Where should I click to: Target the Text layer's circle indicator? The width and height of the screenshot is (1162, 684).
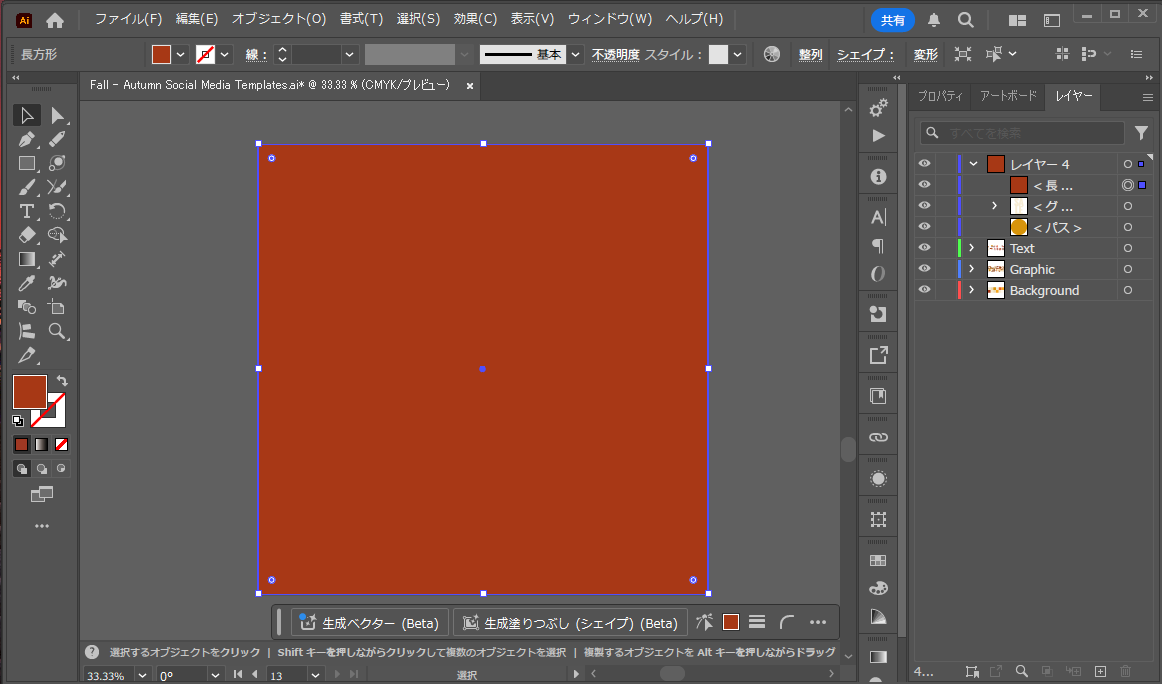click(x=1128, y=248)
